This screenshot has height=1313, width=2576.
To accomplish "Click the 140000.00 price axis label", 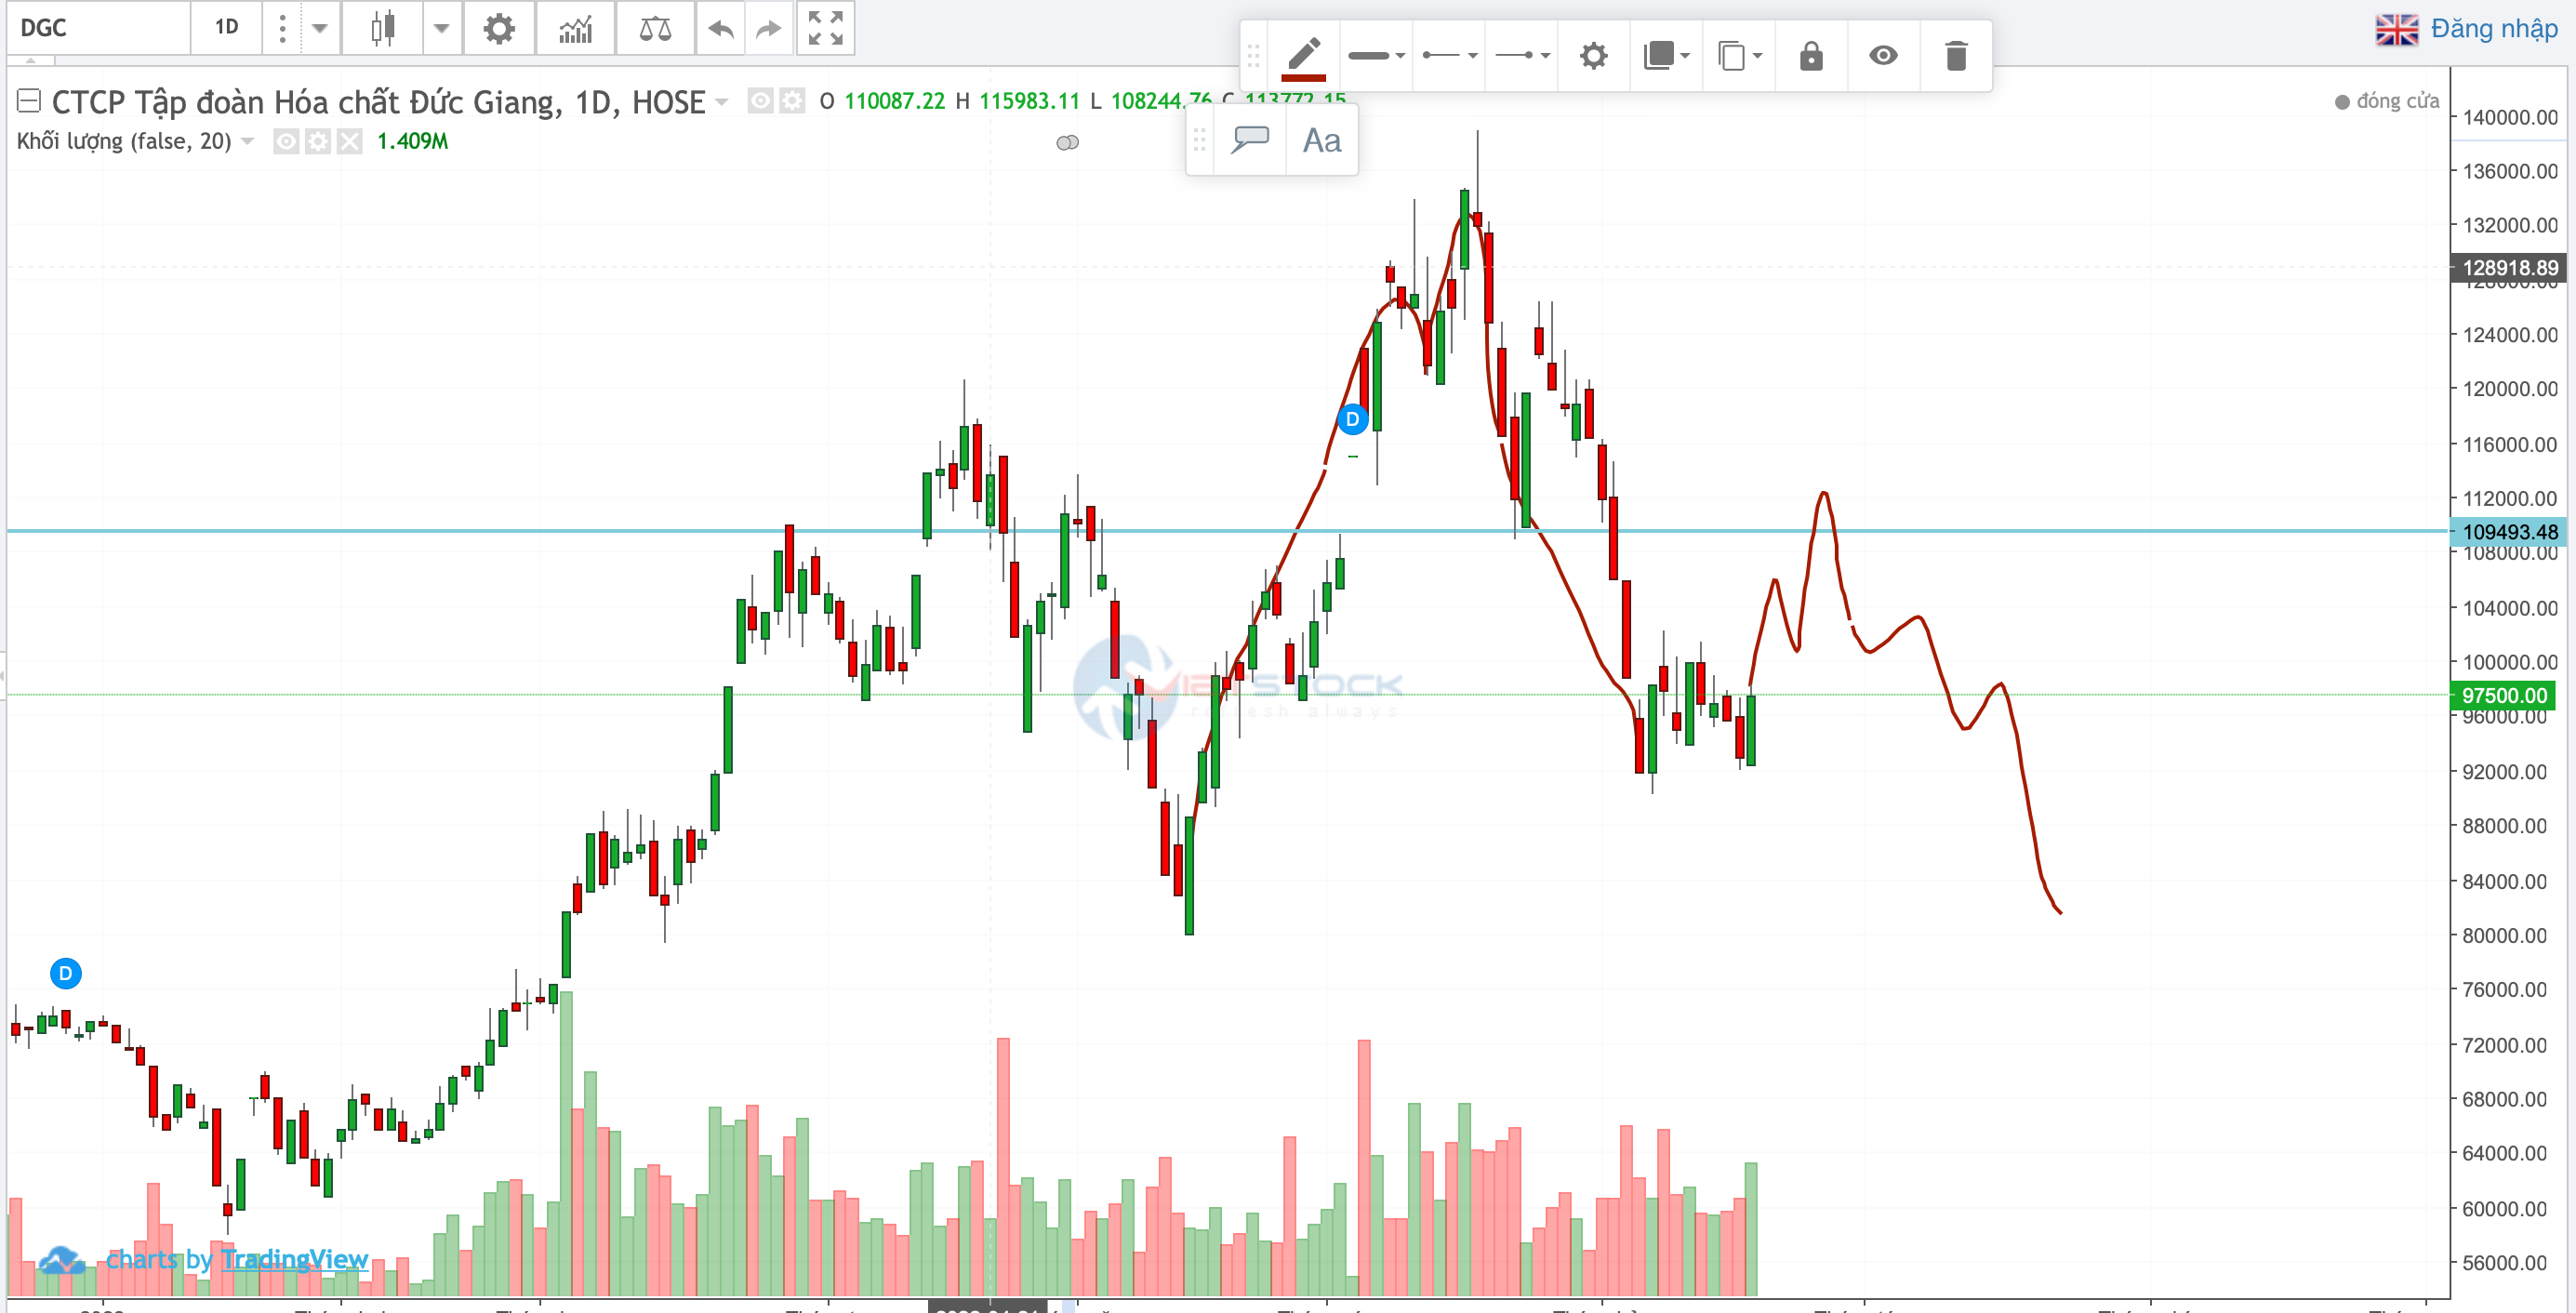I will point(2509,117).
